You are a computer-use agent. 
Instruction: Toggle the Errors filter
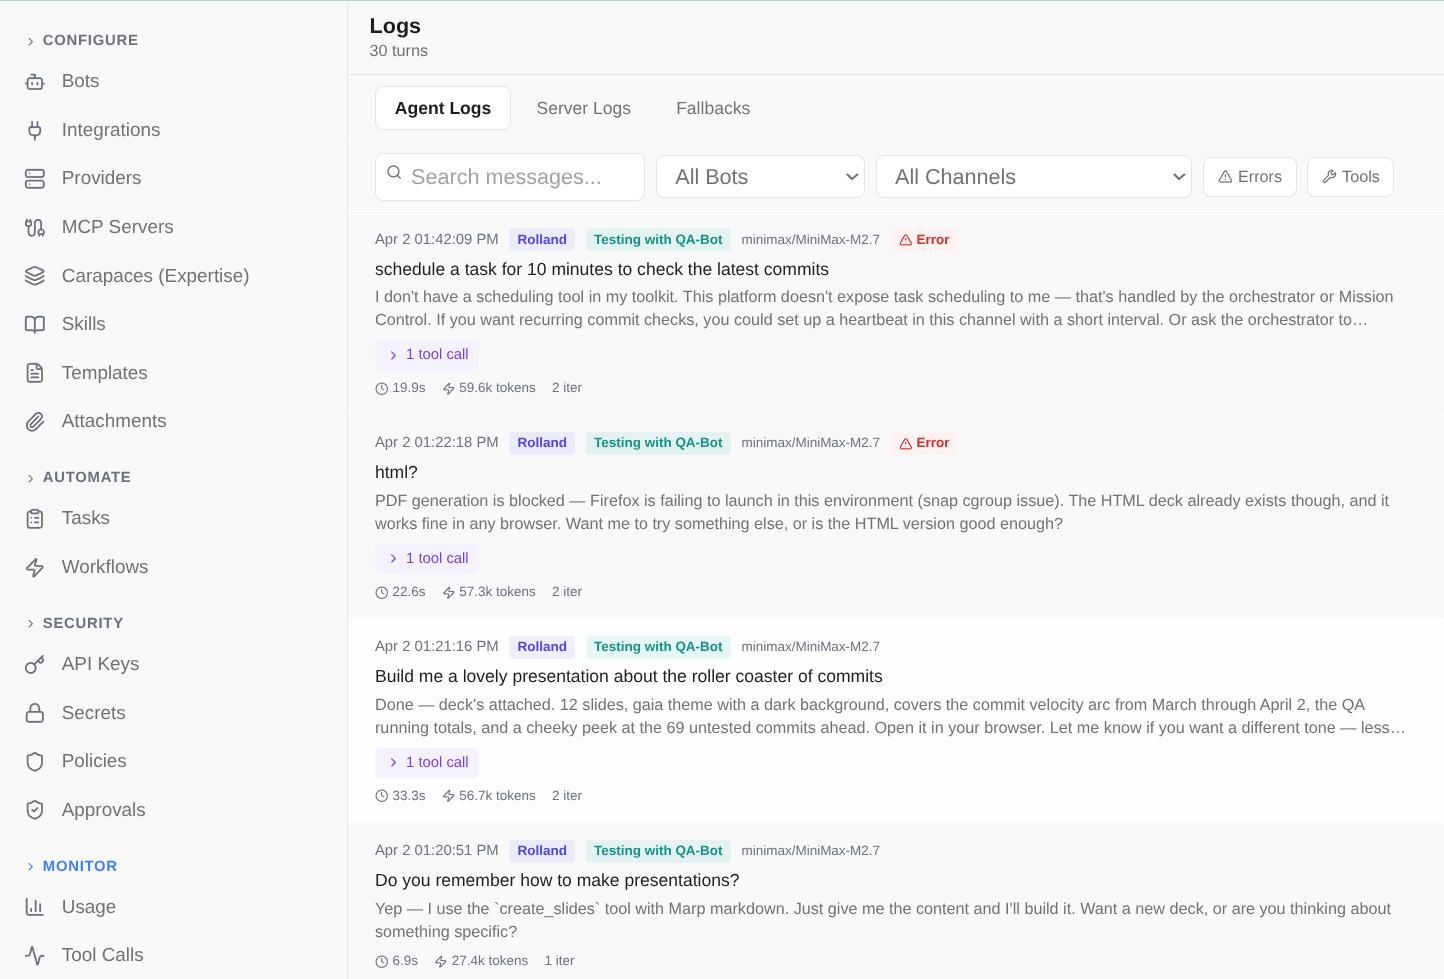(x=1250, y=176)
